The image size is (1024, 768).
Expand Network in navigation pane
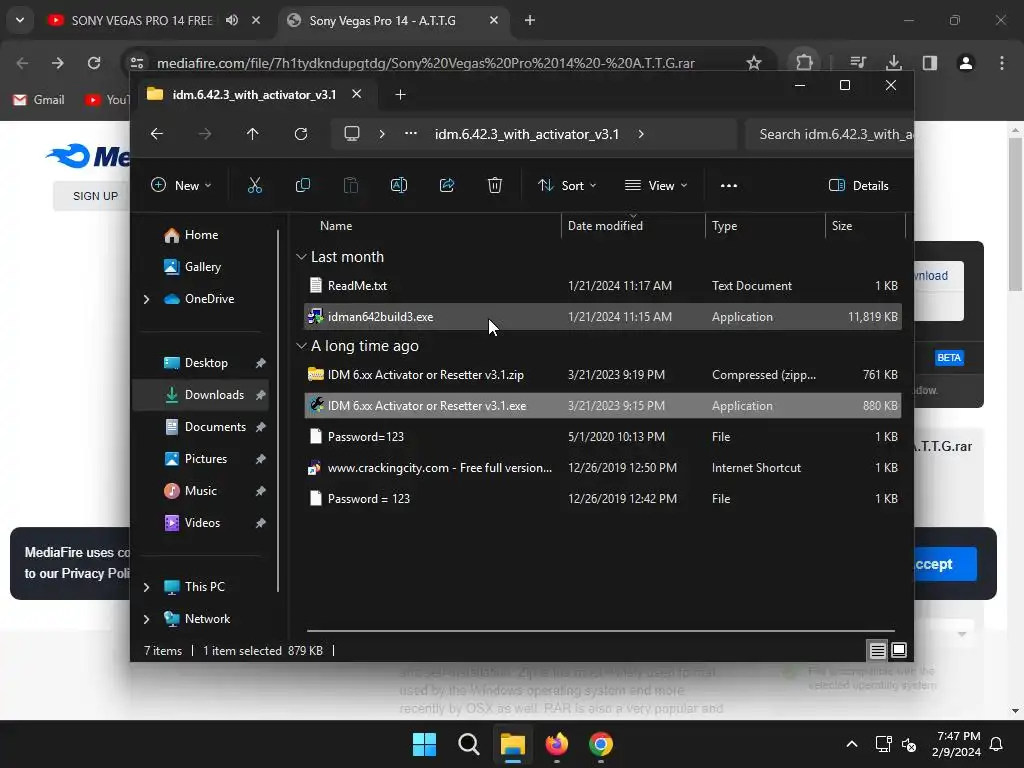(x=146, y=619)
